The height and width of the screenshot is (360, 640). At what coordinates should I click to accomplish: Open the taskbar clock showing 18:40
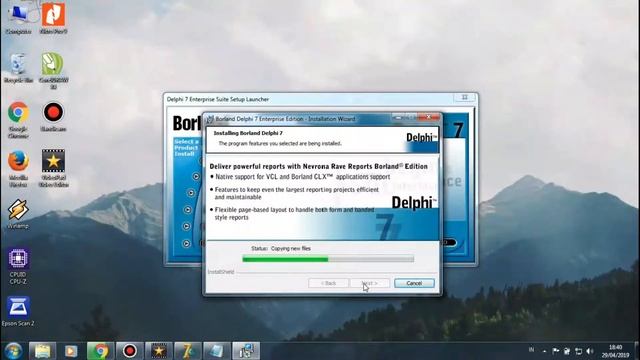coord(615,351)
